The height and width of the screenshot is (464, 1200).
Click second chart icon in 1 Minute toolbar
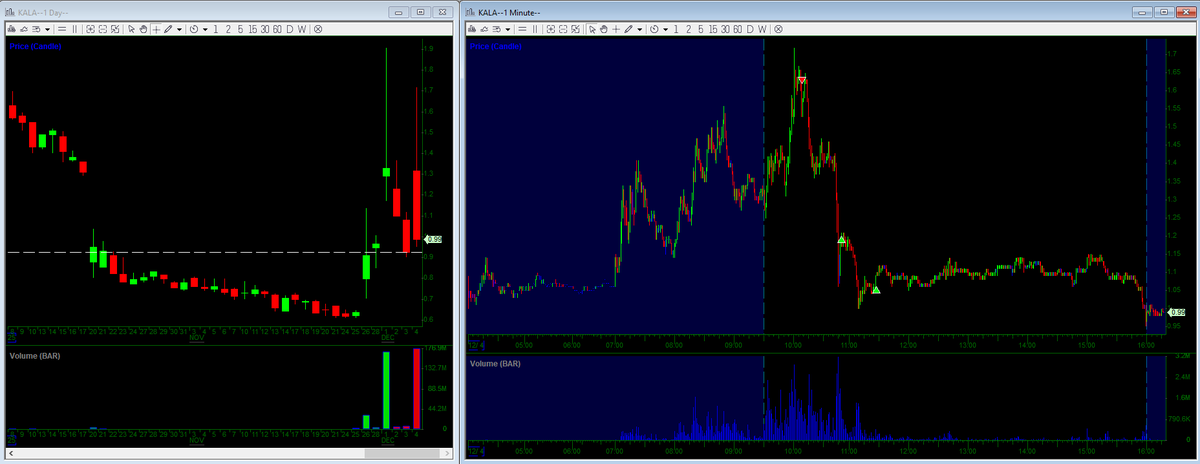coord(484,29)
